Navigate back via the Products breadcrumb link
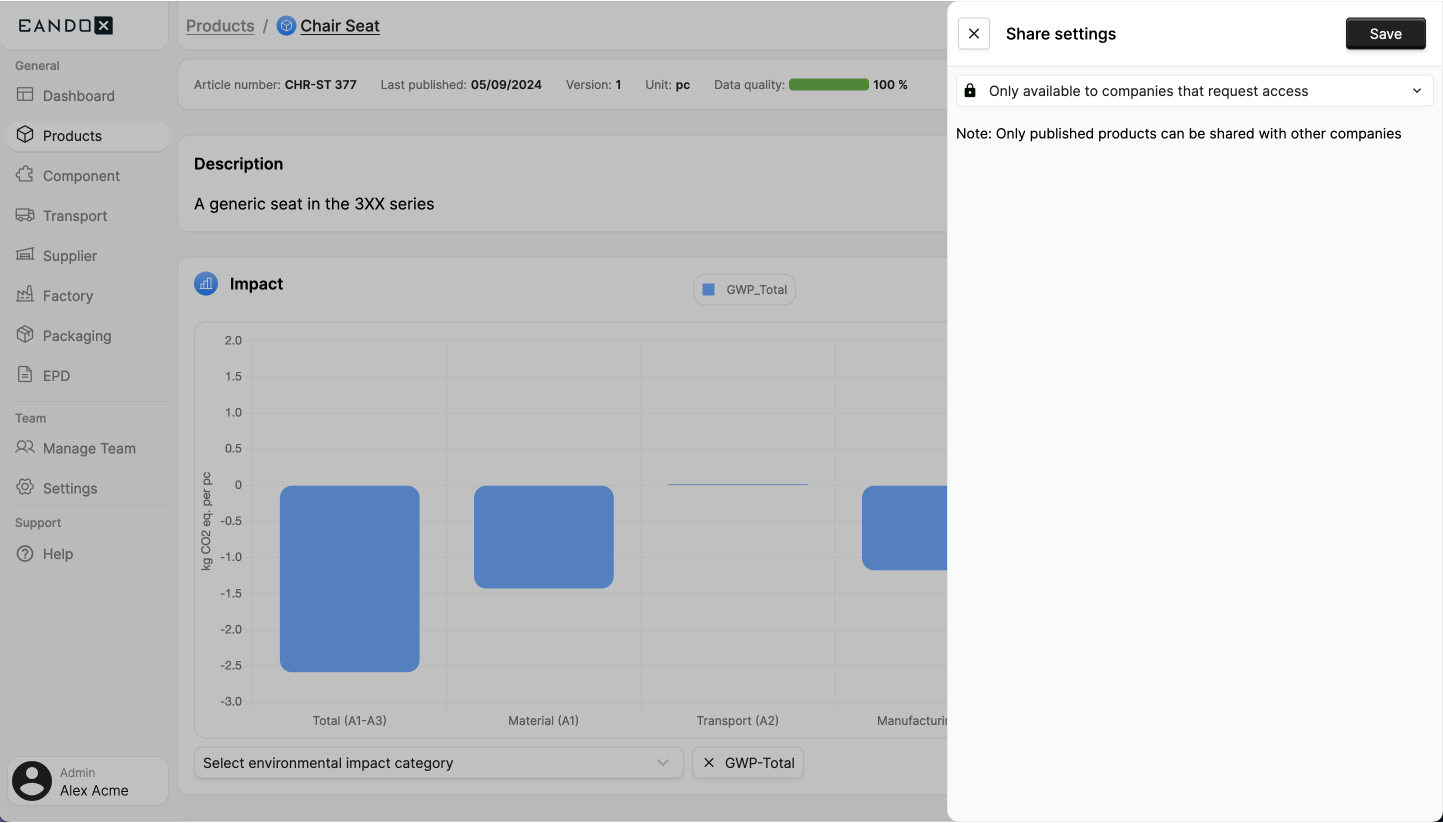 [x=220, y=25]
